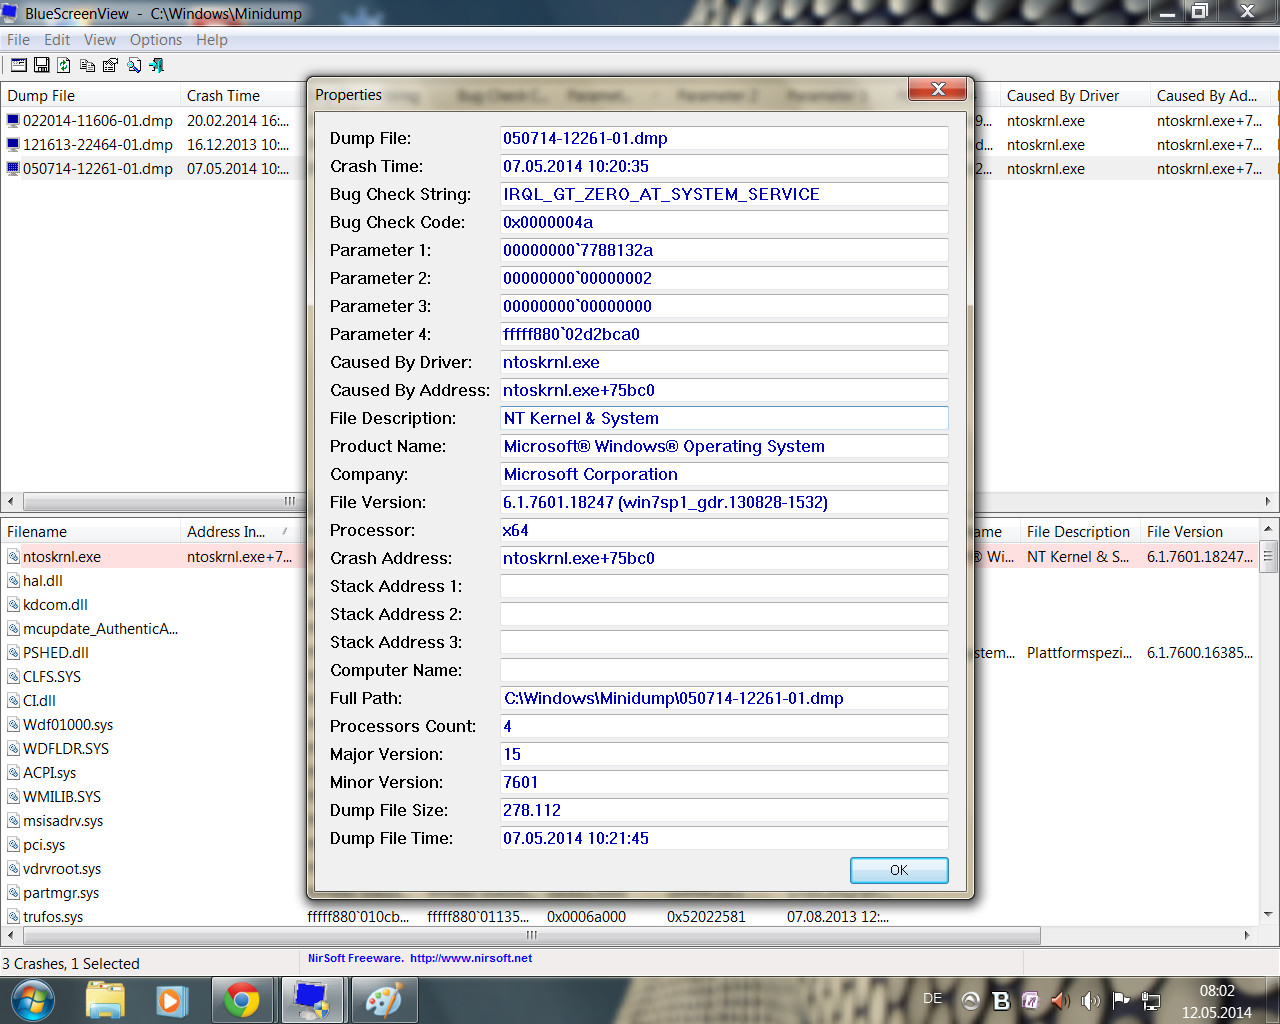Open the white speaker volume tray icon

click(1090, 1000)
